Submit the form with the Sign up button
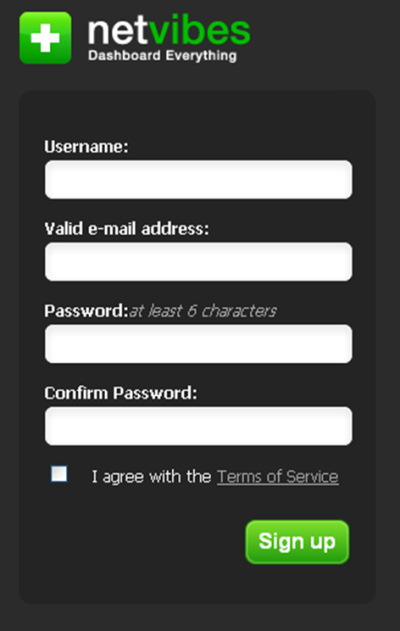Viewport: 400px width, 631px height. 297,542
